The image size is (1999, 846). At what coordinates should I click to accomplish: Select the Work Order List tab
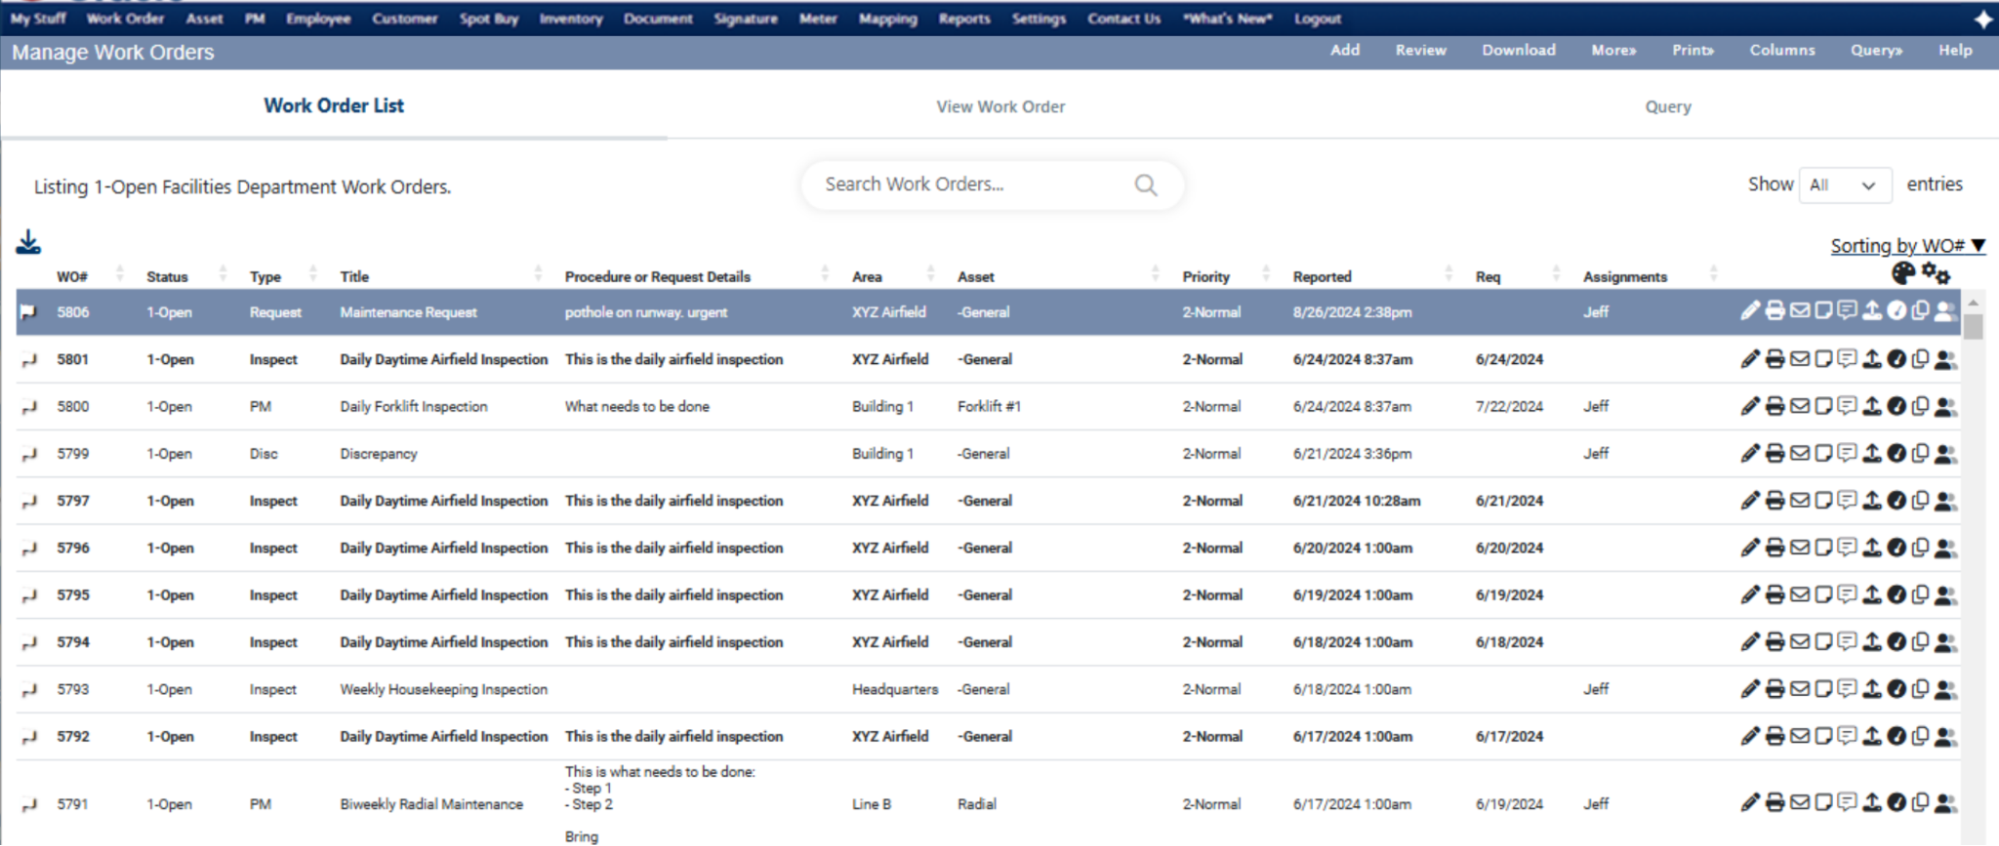click(x=334, y=106)
